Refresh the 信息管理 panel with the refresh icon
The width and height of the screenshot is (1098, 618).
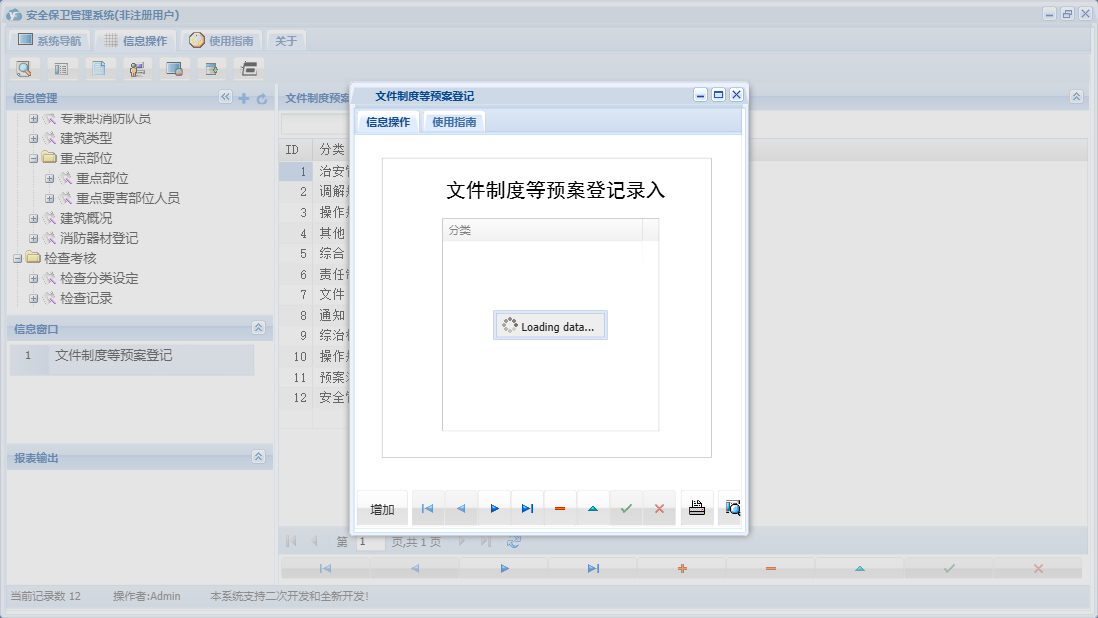pos(260,98)
